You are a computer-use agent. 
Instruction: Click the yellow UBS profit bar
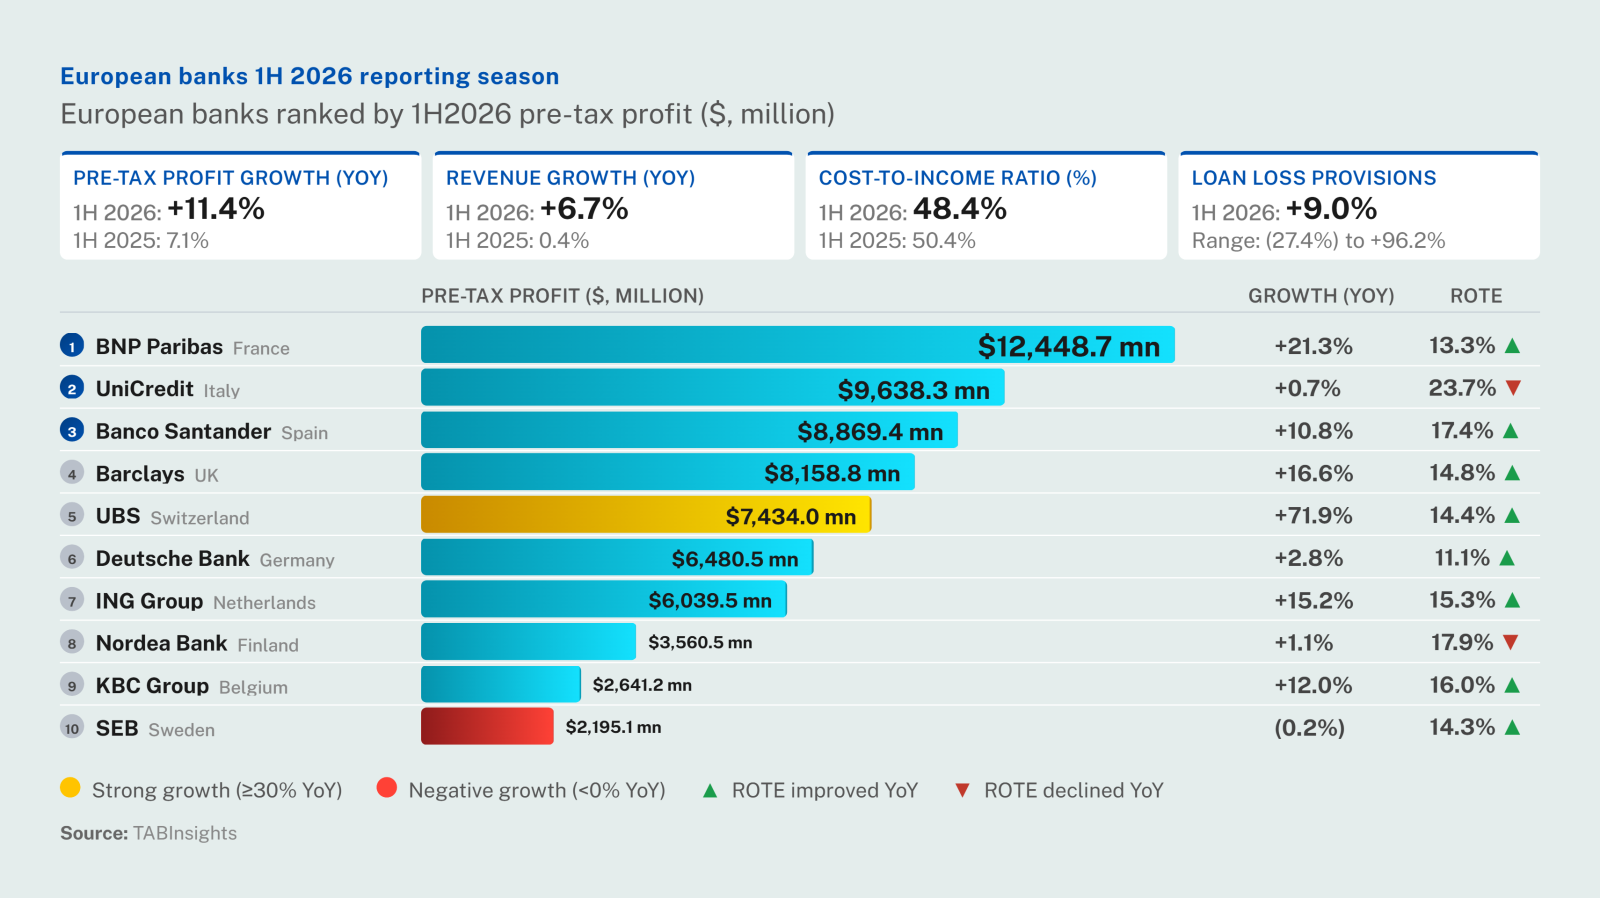point(646,515)
